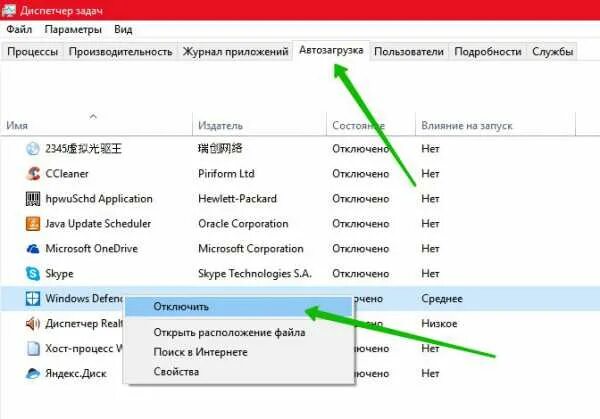
Task: Select the Автозагрузка tab
Action: pos(331,50)
